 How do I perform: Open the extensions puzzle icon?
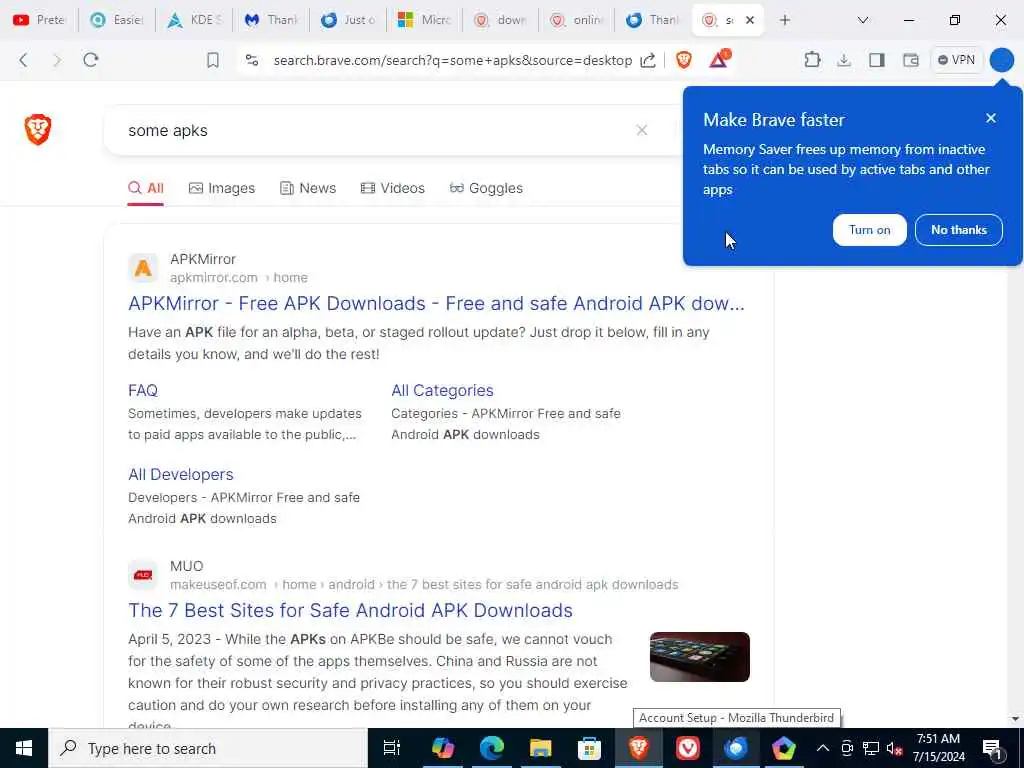[x=812, y=60]
